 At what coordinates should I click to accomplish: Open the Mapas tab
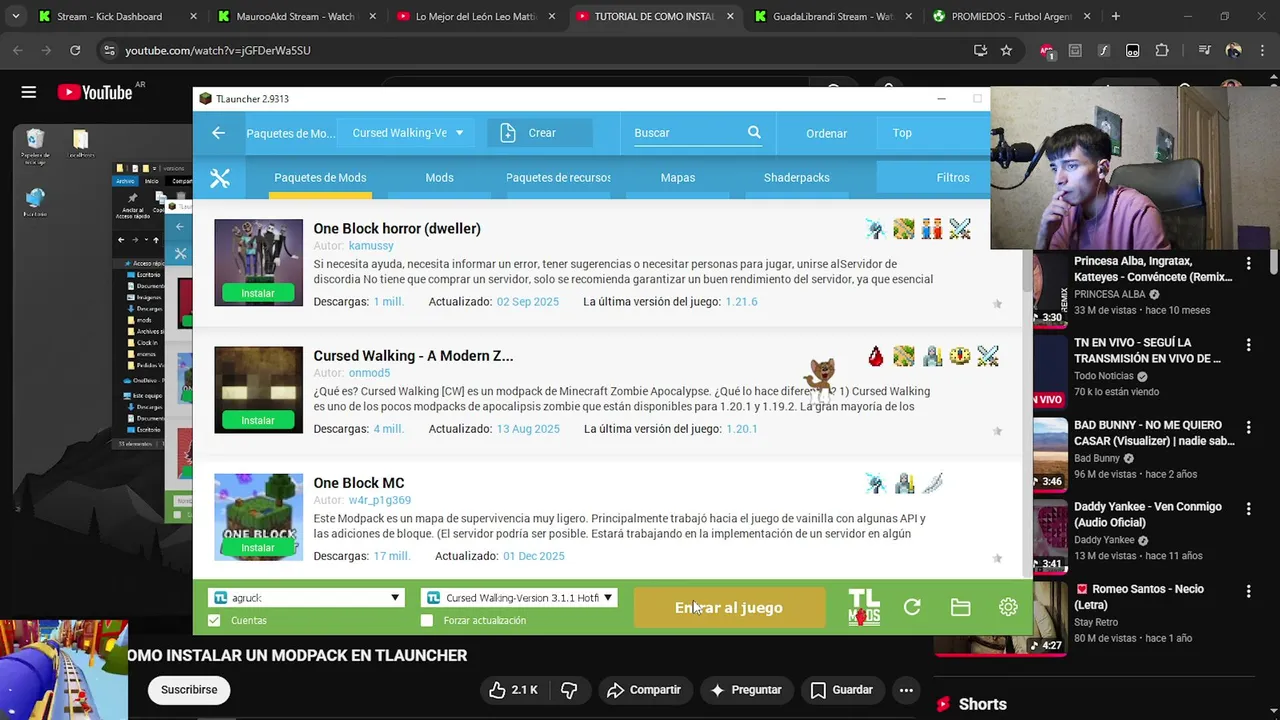(x=677, y=178)
